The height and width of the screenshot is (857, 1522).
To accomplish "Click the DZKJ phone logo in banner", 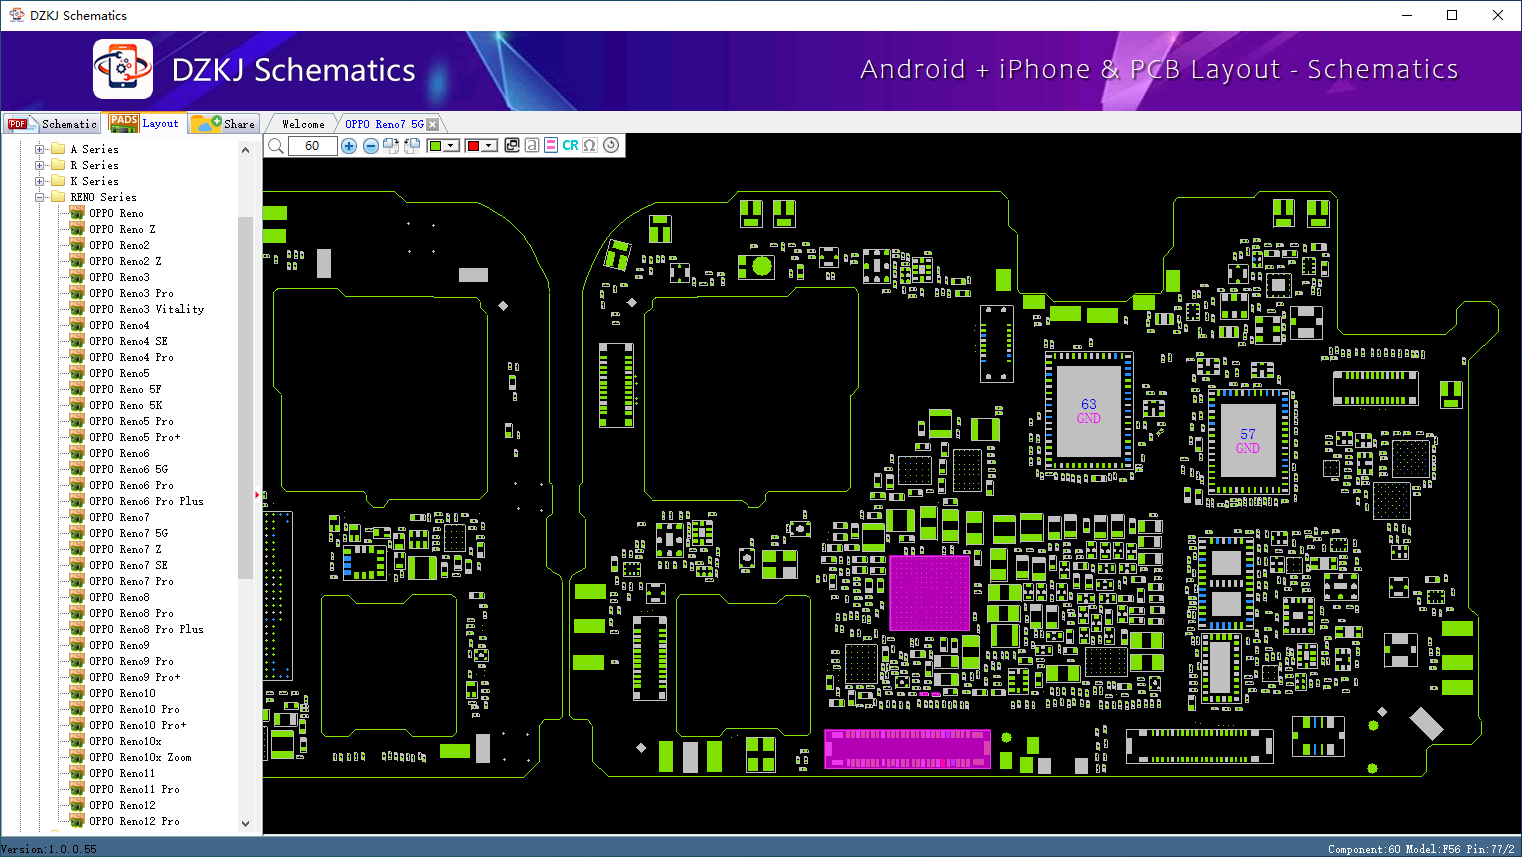I will [x=123, y=69].
